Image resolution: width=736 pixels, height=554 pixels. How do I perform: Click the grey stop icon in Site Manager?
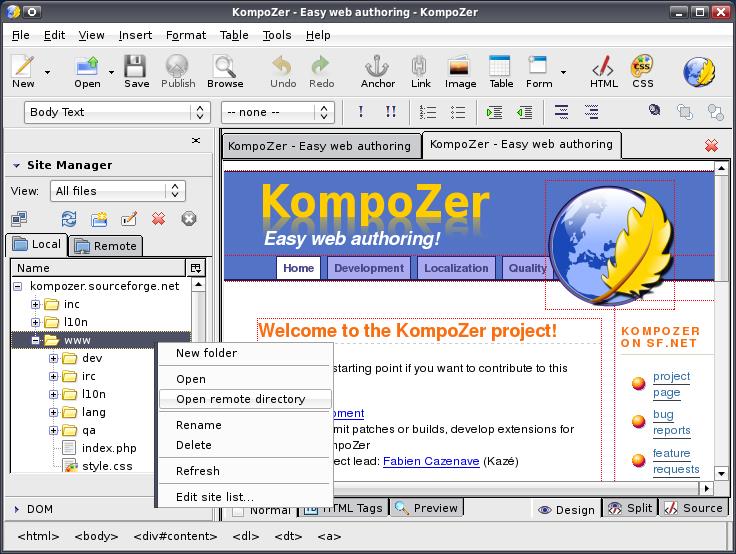click(189, 219)
